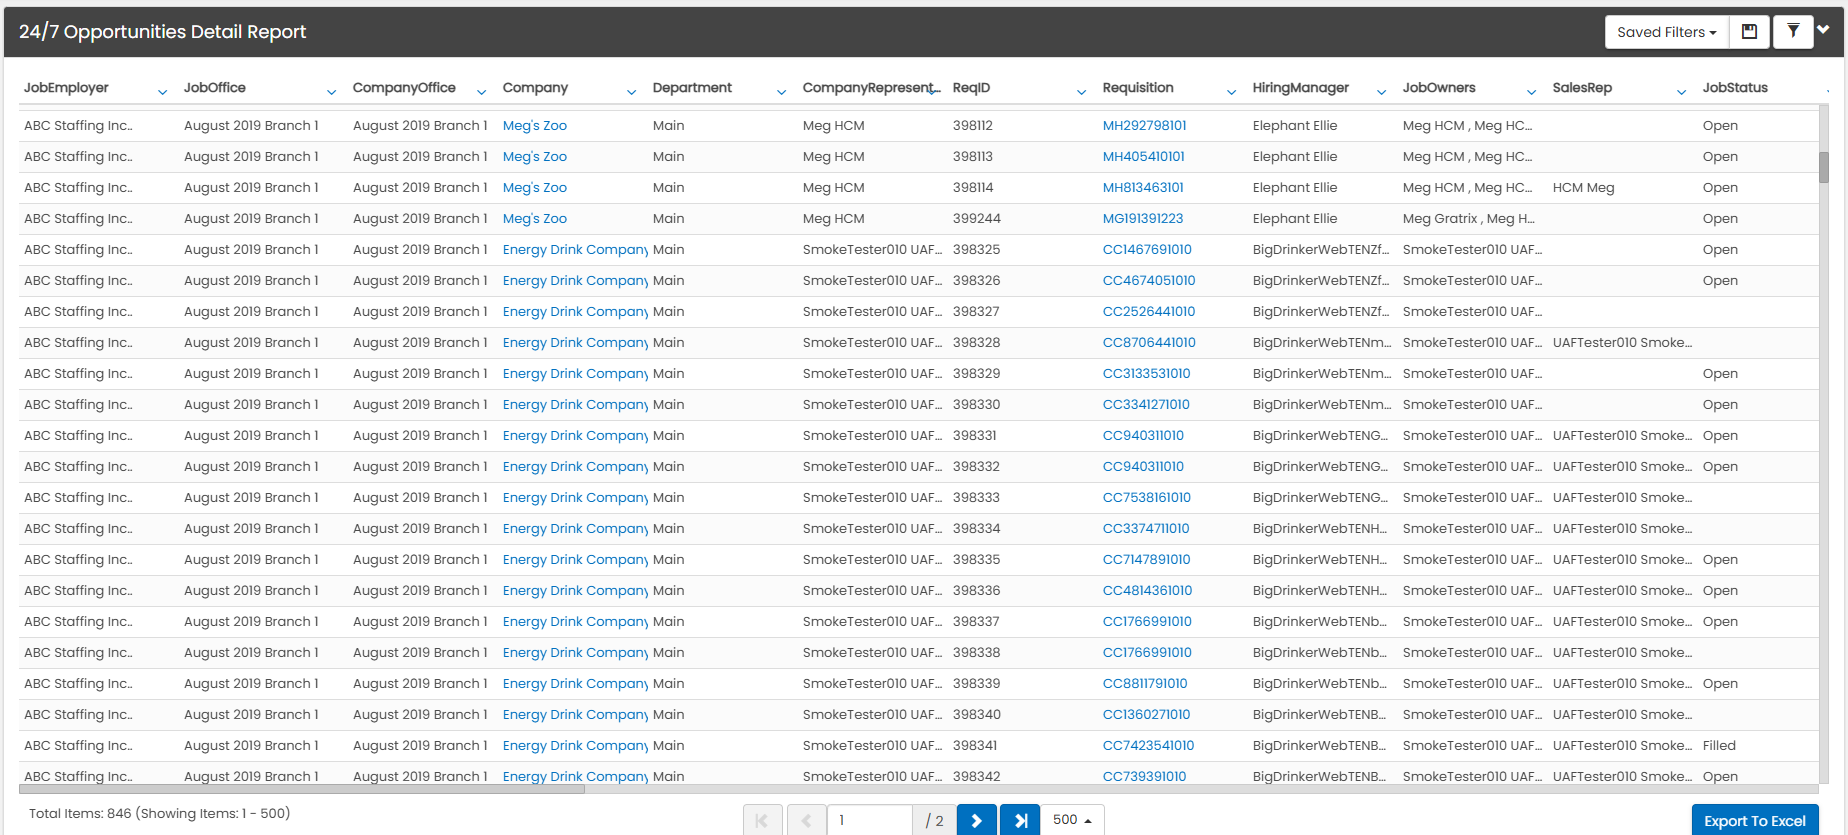Open requisition MG191391223 link

click(x=1143, y=219)
